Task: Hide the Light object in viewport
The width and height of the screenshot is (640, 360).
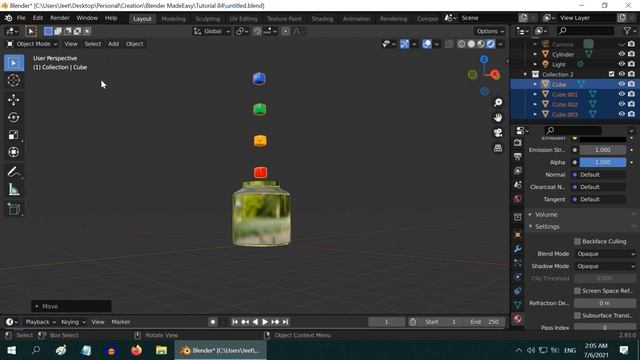Action: point(621,64)
